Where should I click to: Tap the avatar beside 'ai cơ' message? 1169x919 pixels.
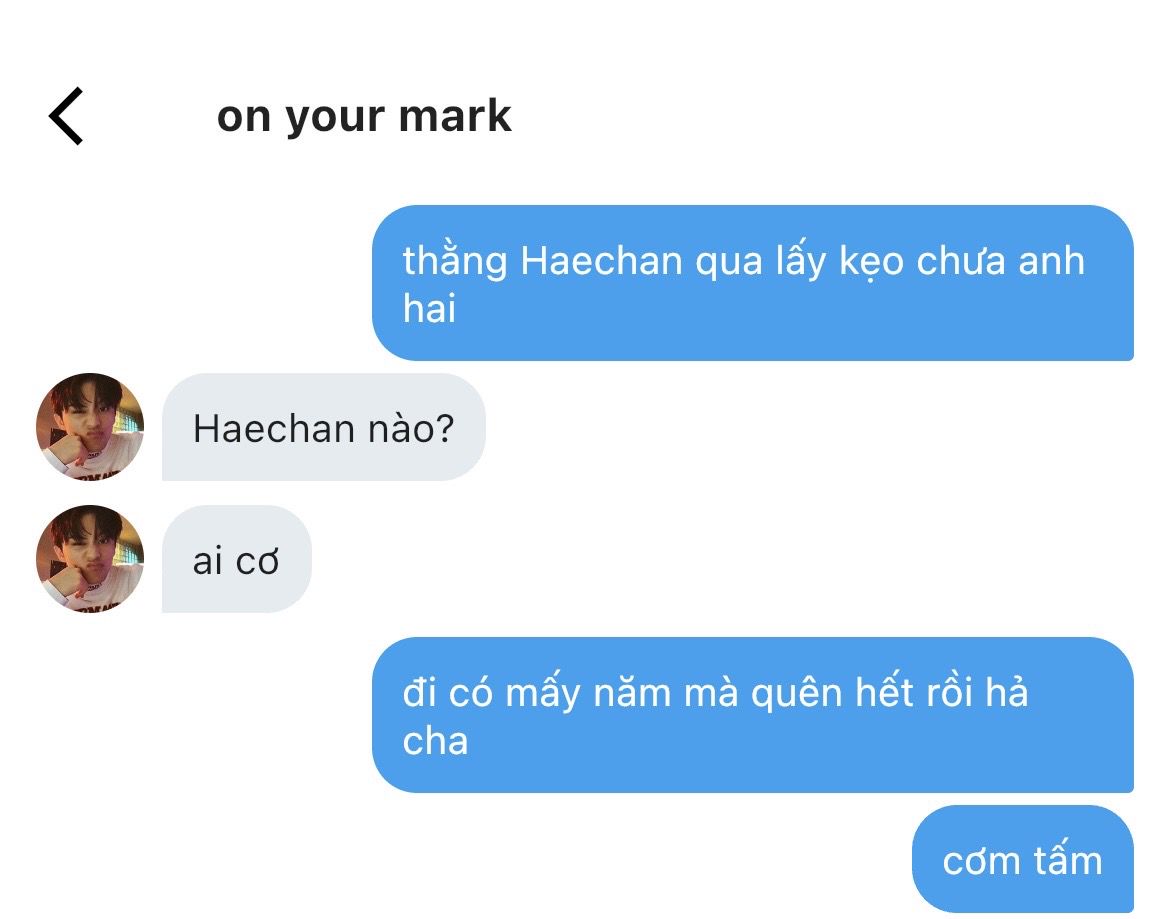click(x=90, y=559)
